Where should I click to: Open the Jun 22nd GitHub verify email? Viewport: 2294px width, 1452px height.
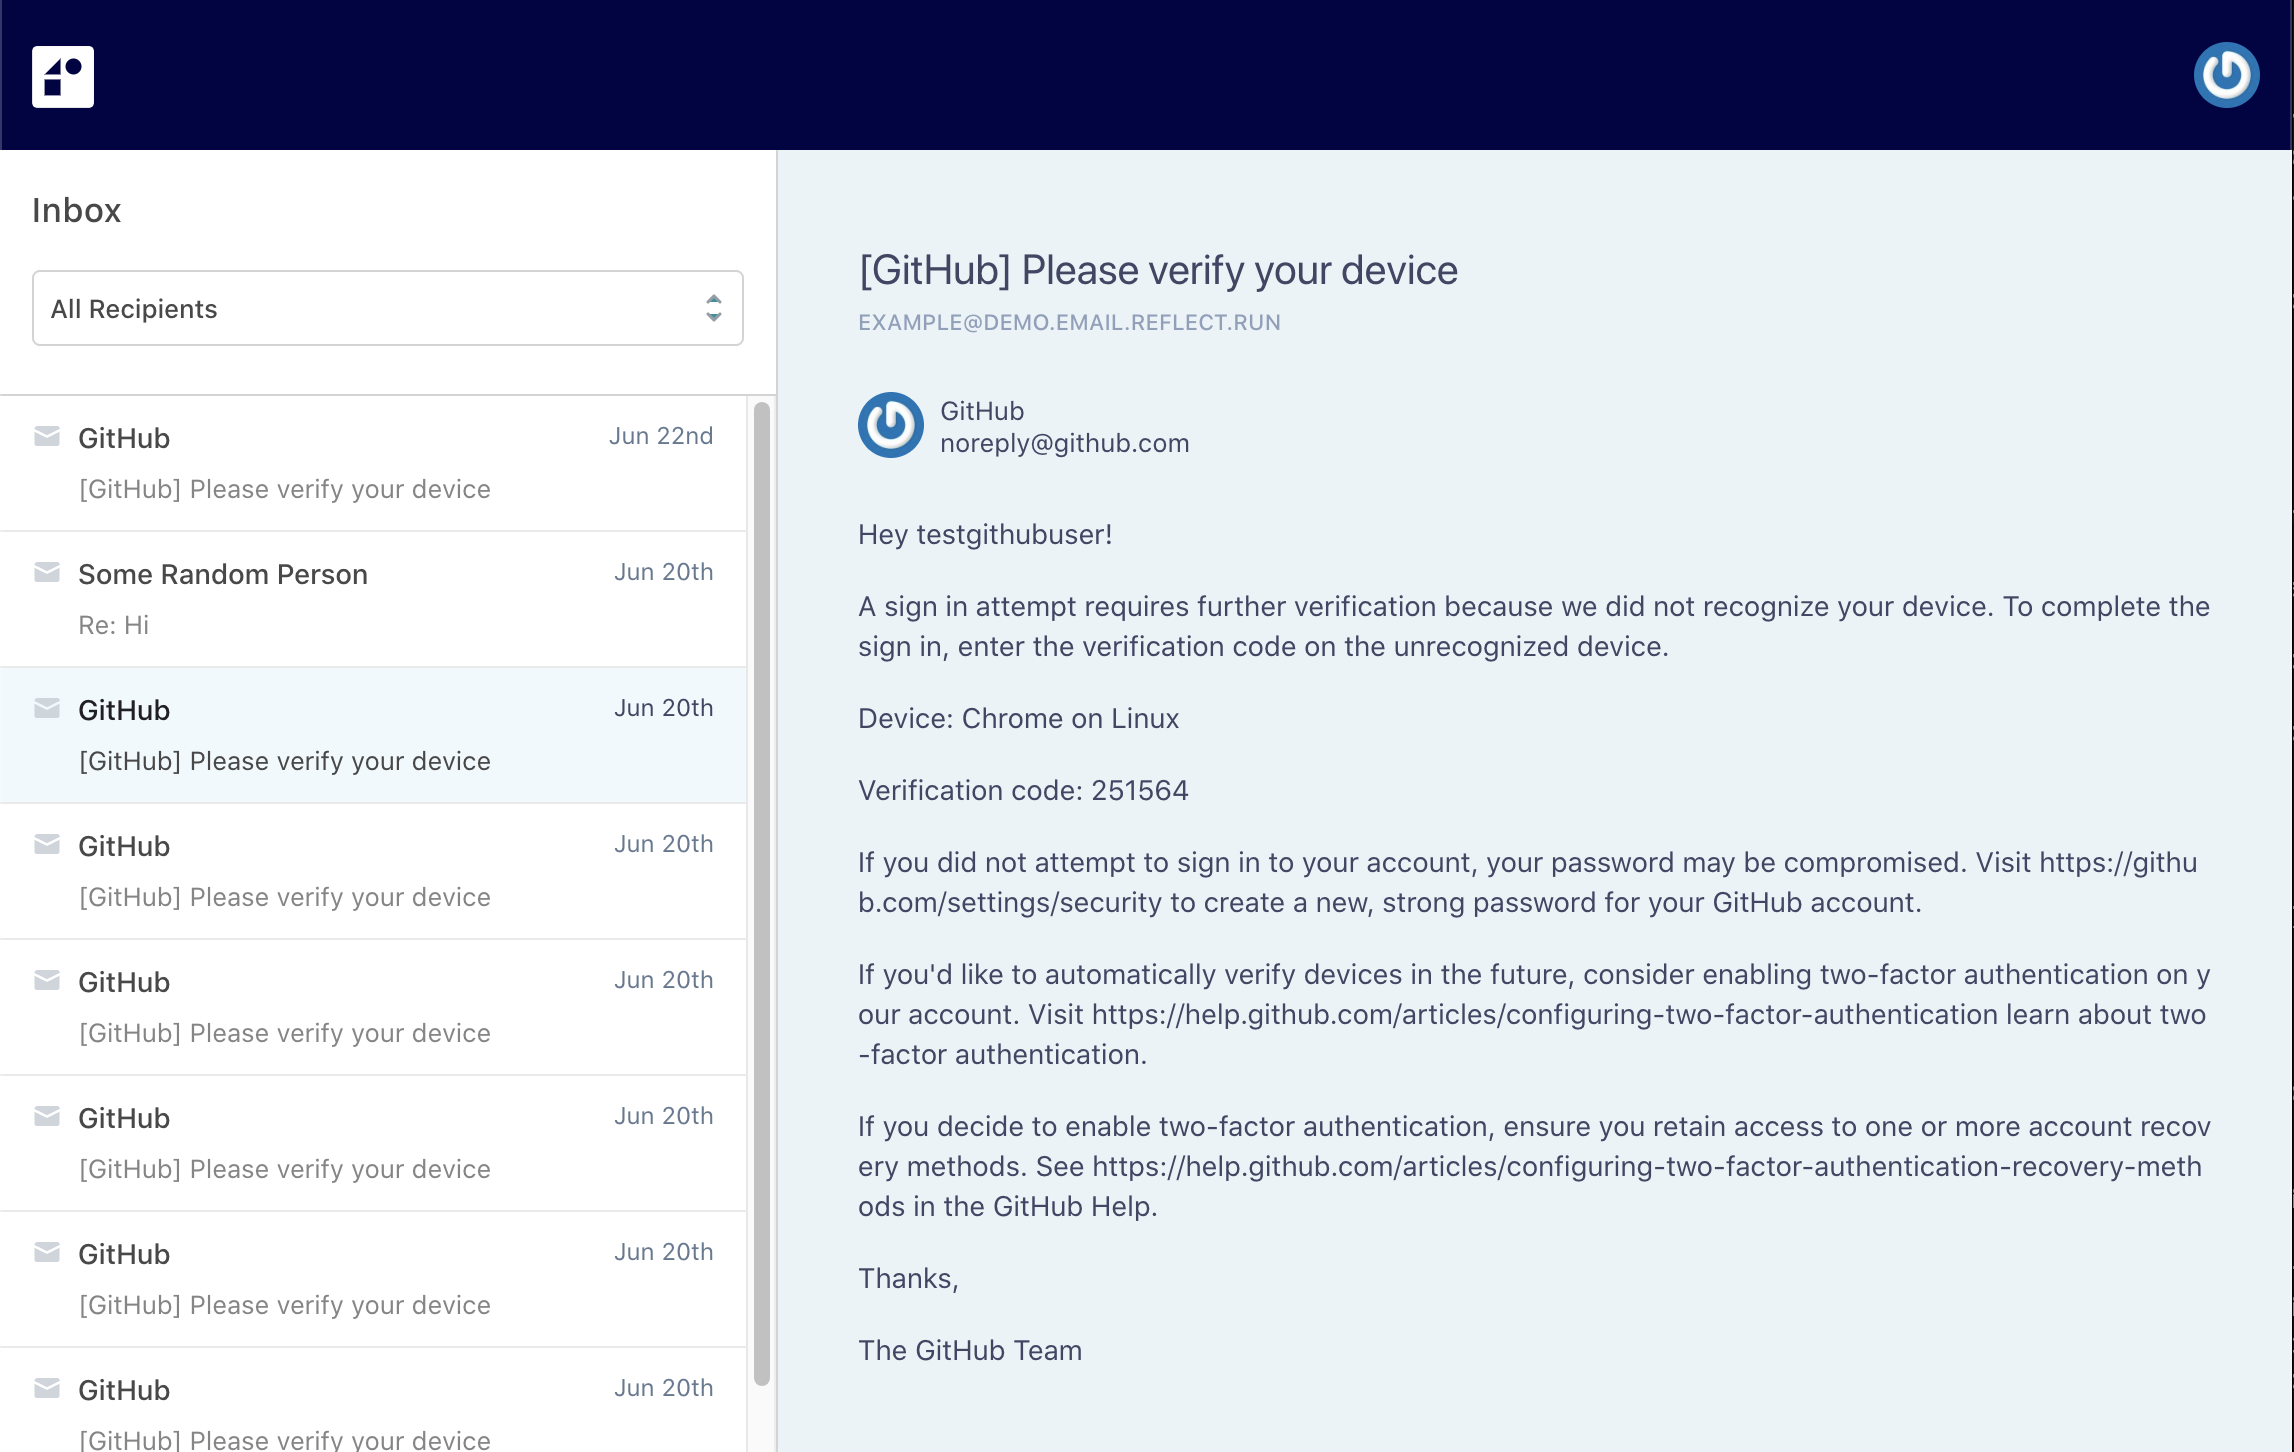pos(373,463)
